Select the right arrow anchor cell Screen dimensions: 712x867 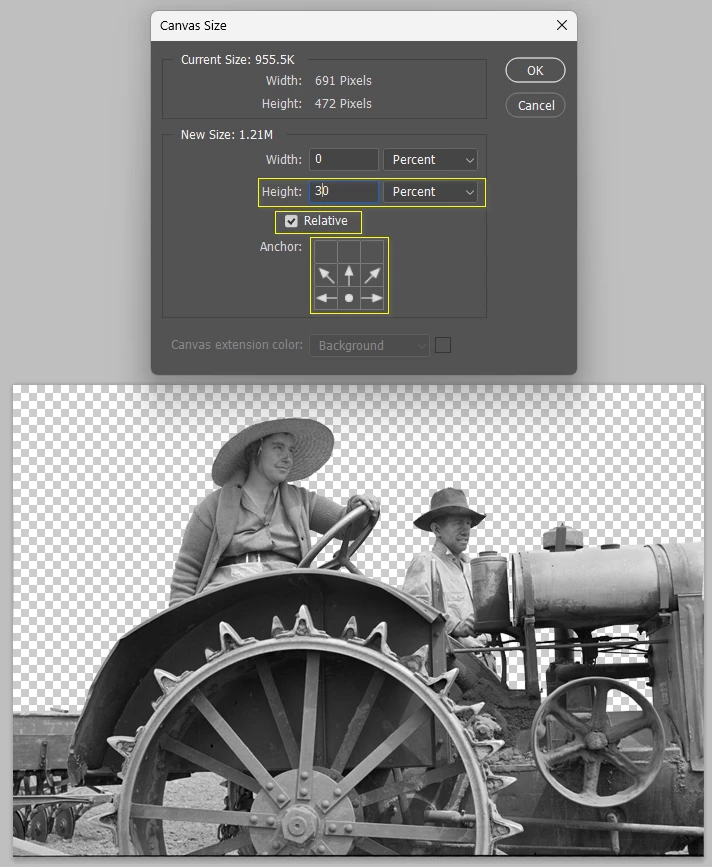point(372,298)
